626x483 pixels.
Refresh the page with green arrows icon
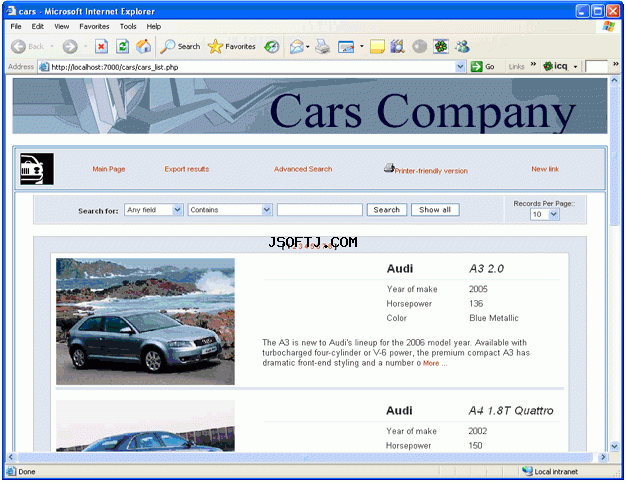[x=123, y=47]
